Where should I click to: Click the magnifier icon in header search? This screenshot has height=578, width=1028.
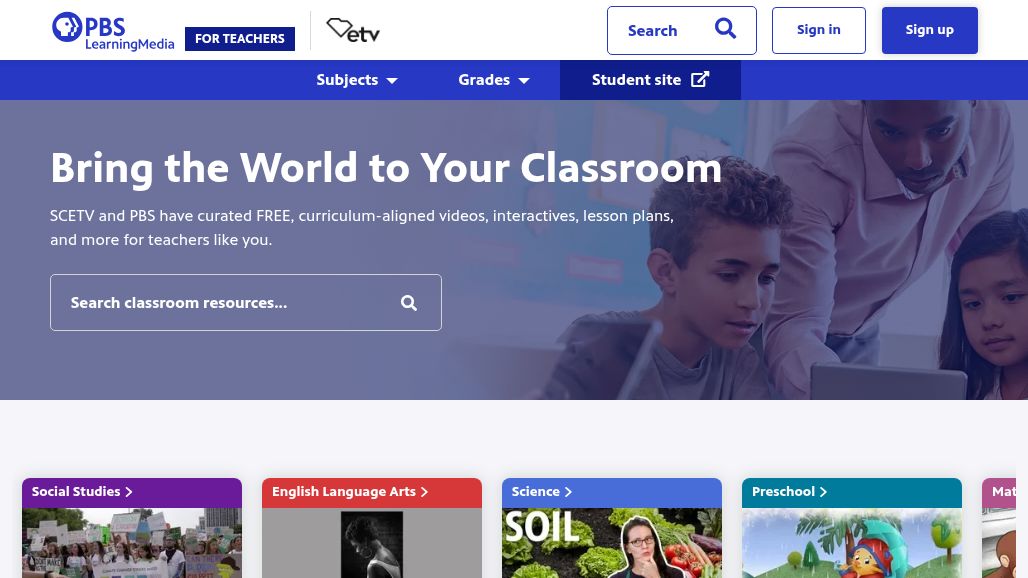[x=725, y=29]
